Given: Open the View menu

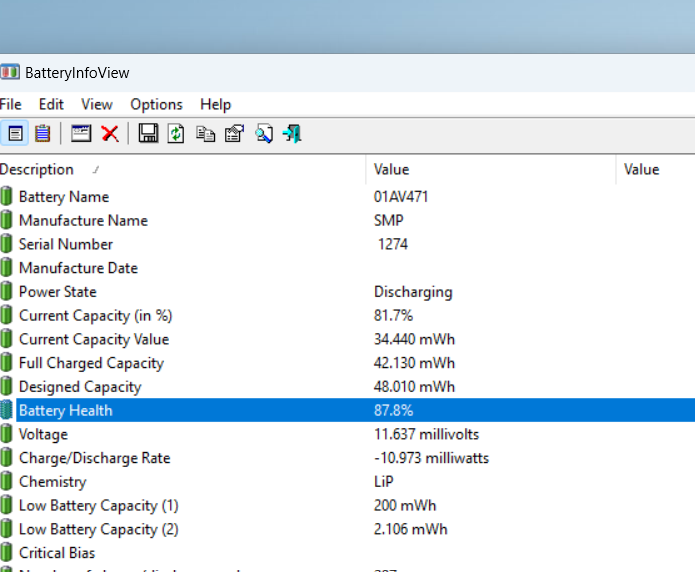Looking at the screenshot, I should tap(97, 104).
